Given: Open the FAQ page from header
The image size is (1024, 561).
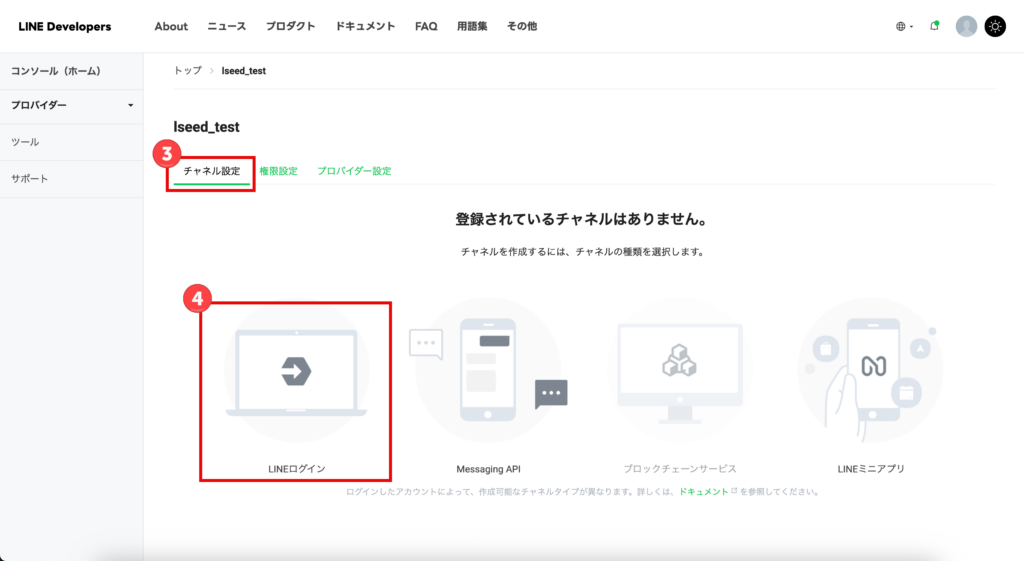Looking at the screenshot, I should point(426,27).
